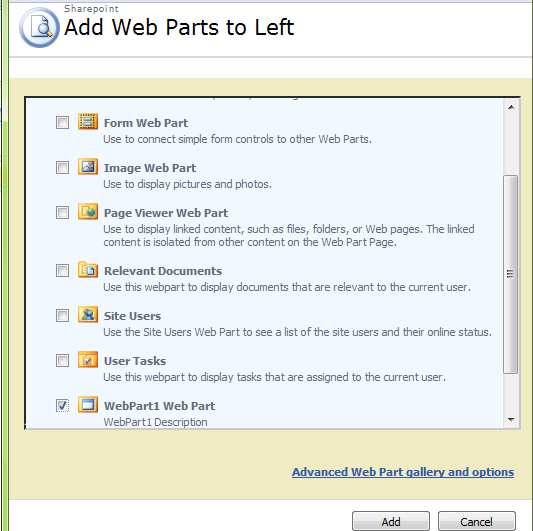Select the Site Users checkbox
The width and height of the screenshot is (533, 531).
63,315
